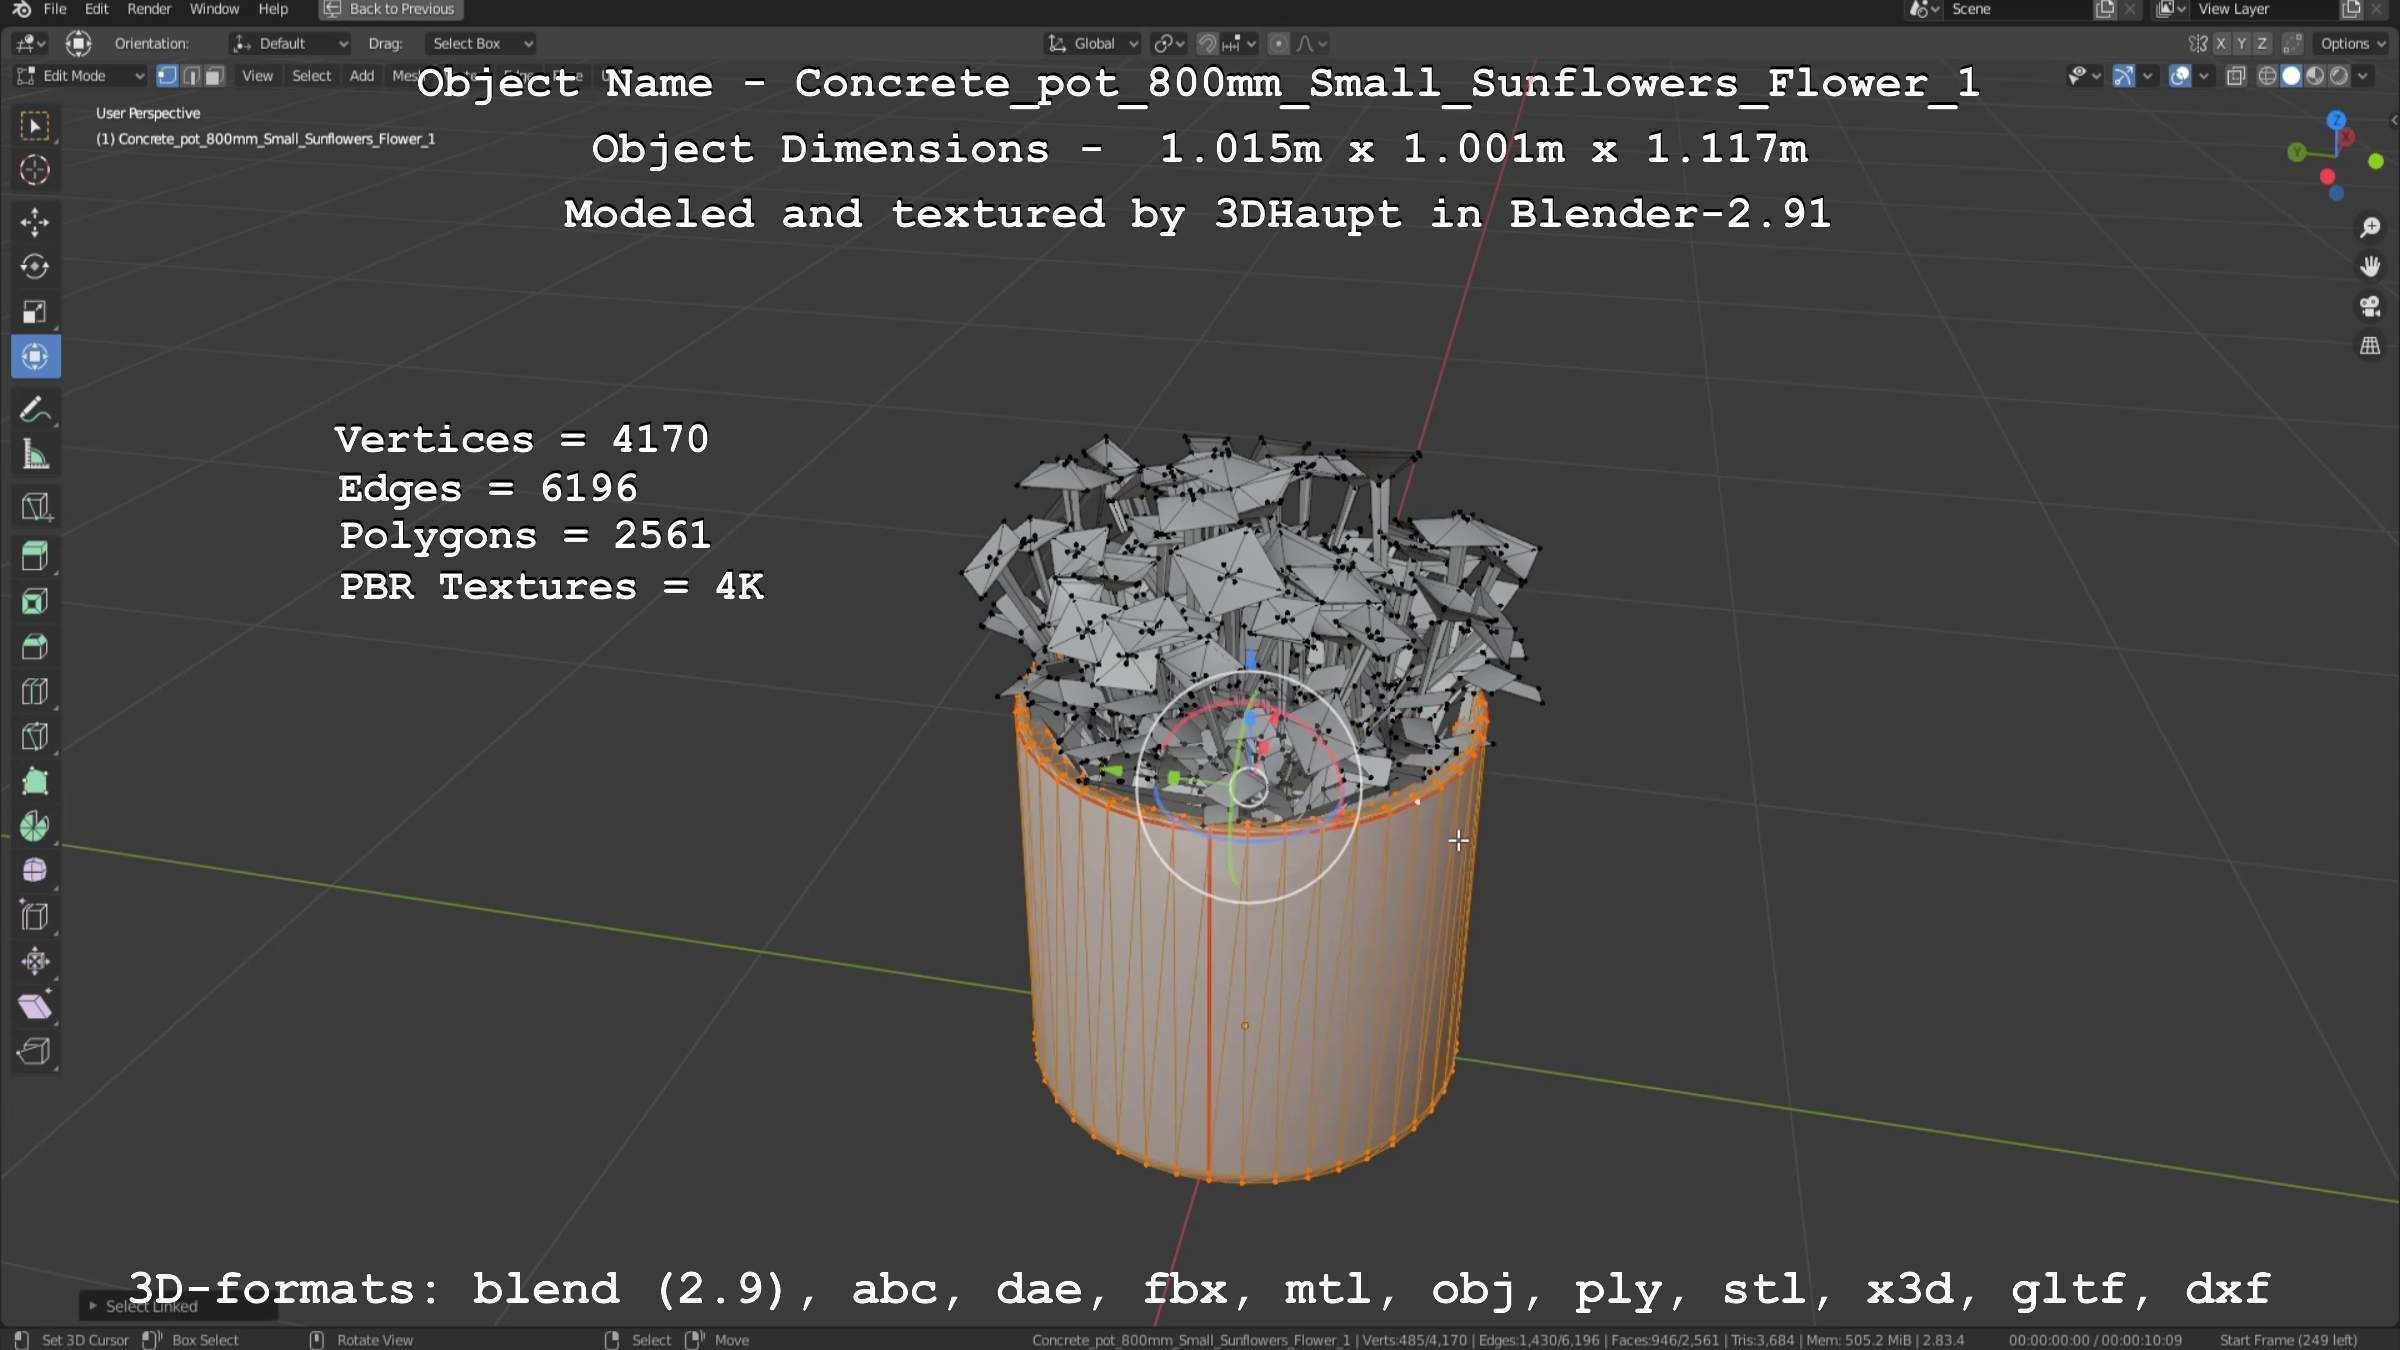Click the pan view hand icon
Image resolution: width=2400 pixels, height=1350 pixels.
pos(2369,267)
